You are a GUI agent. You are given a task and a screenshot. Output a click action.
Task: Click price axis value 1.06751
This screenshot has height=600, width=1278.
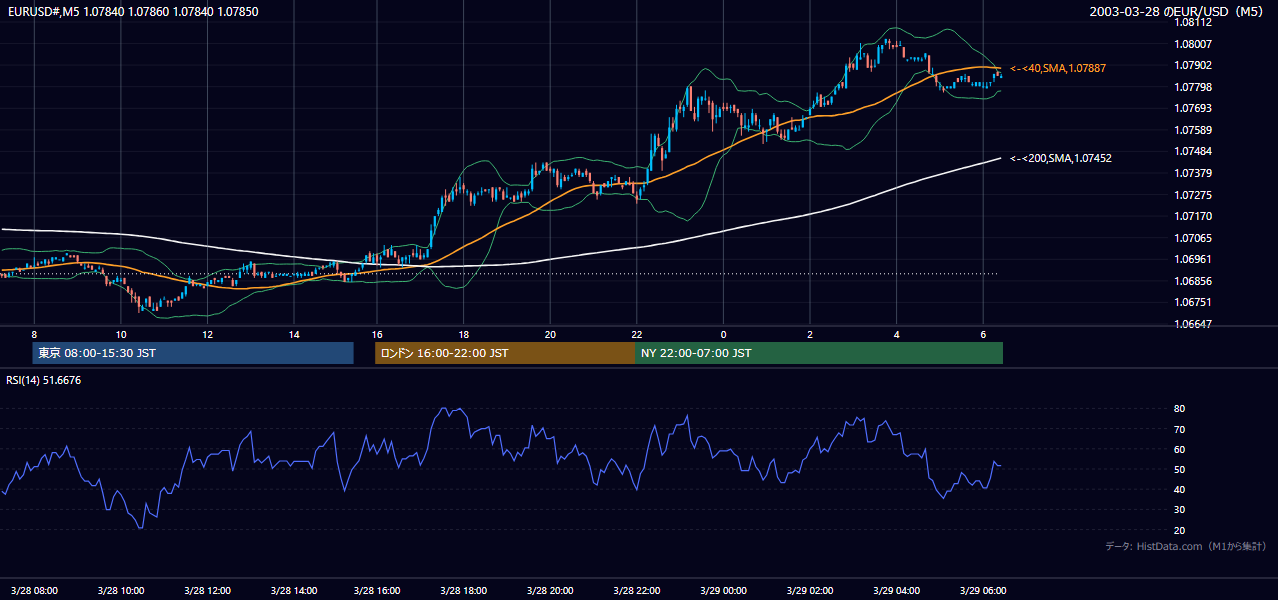point(1193,302)
